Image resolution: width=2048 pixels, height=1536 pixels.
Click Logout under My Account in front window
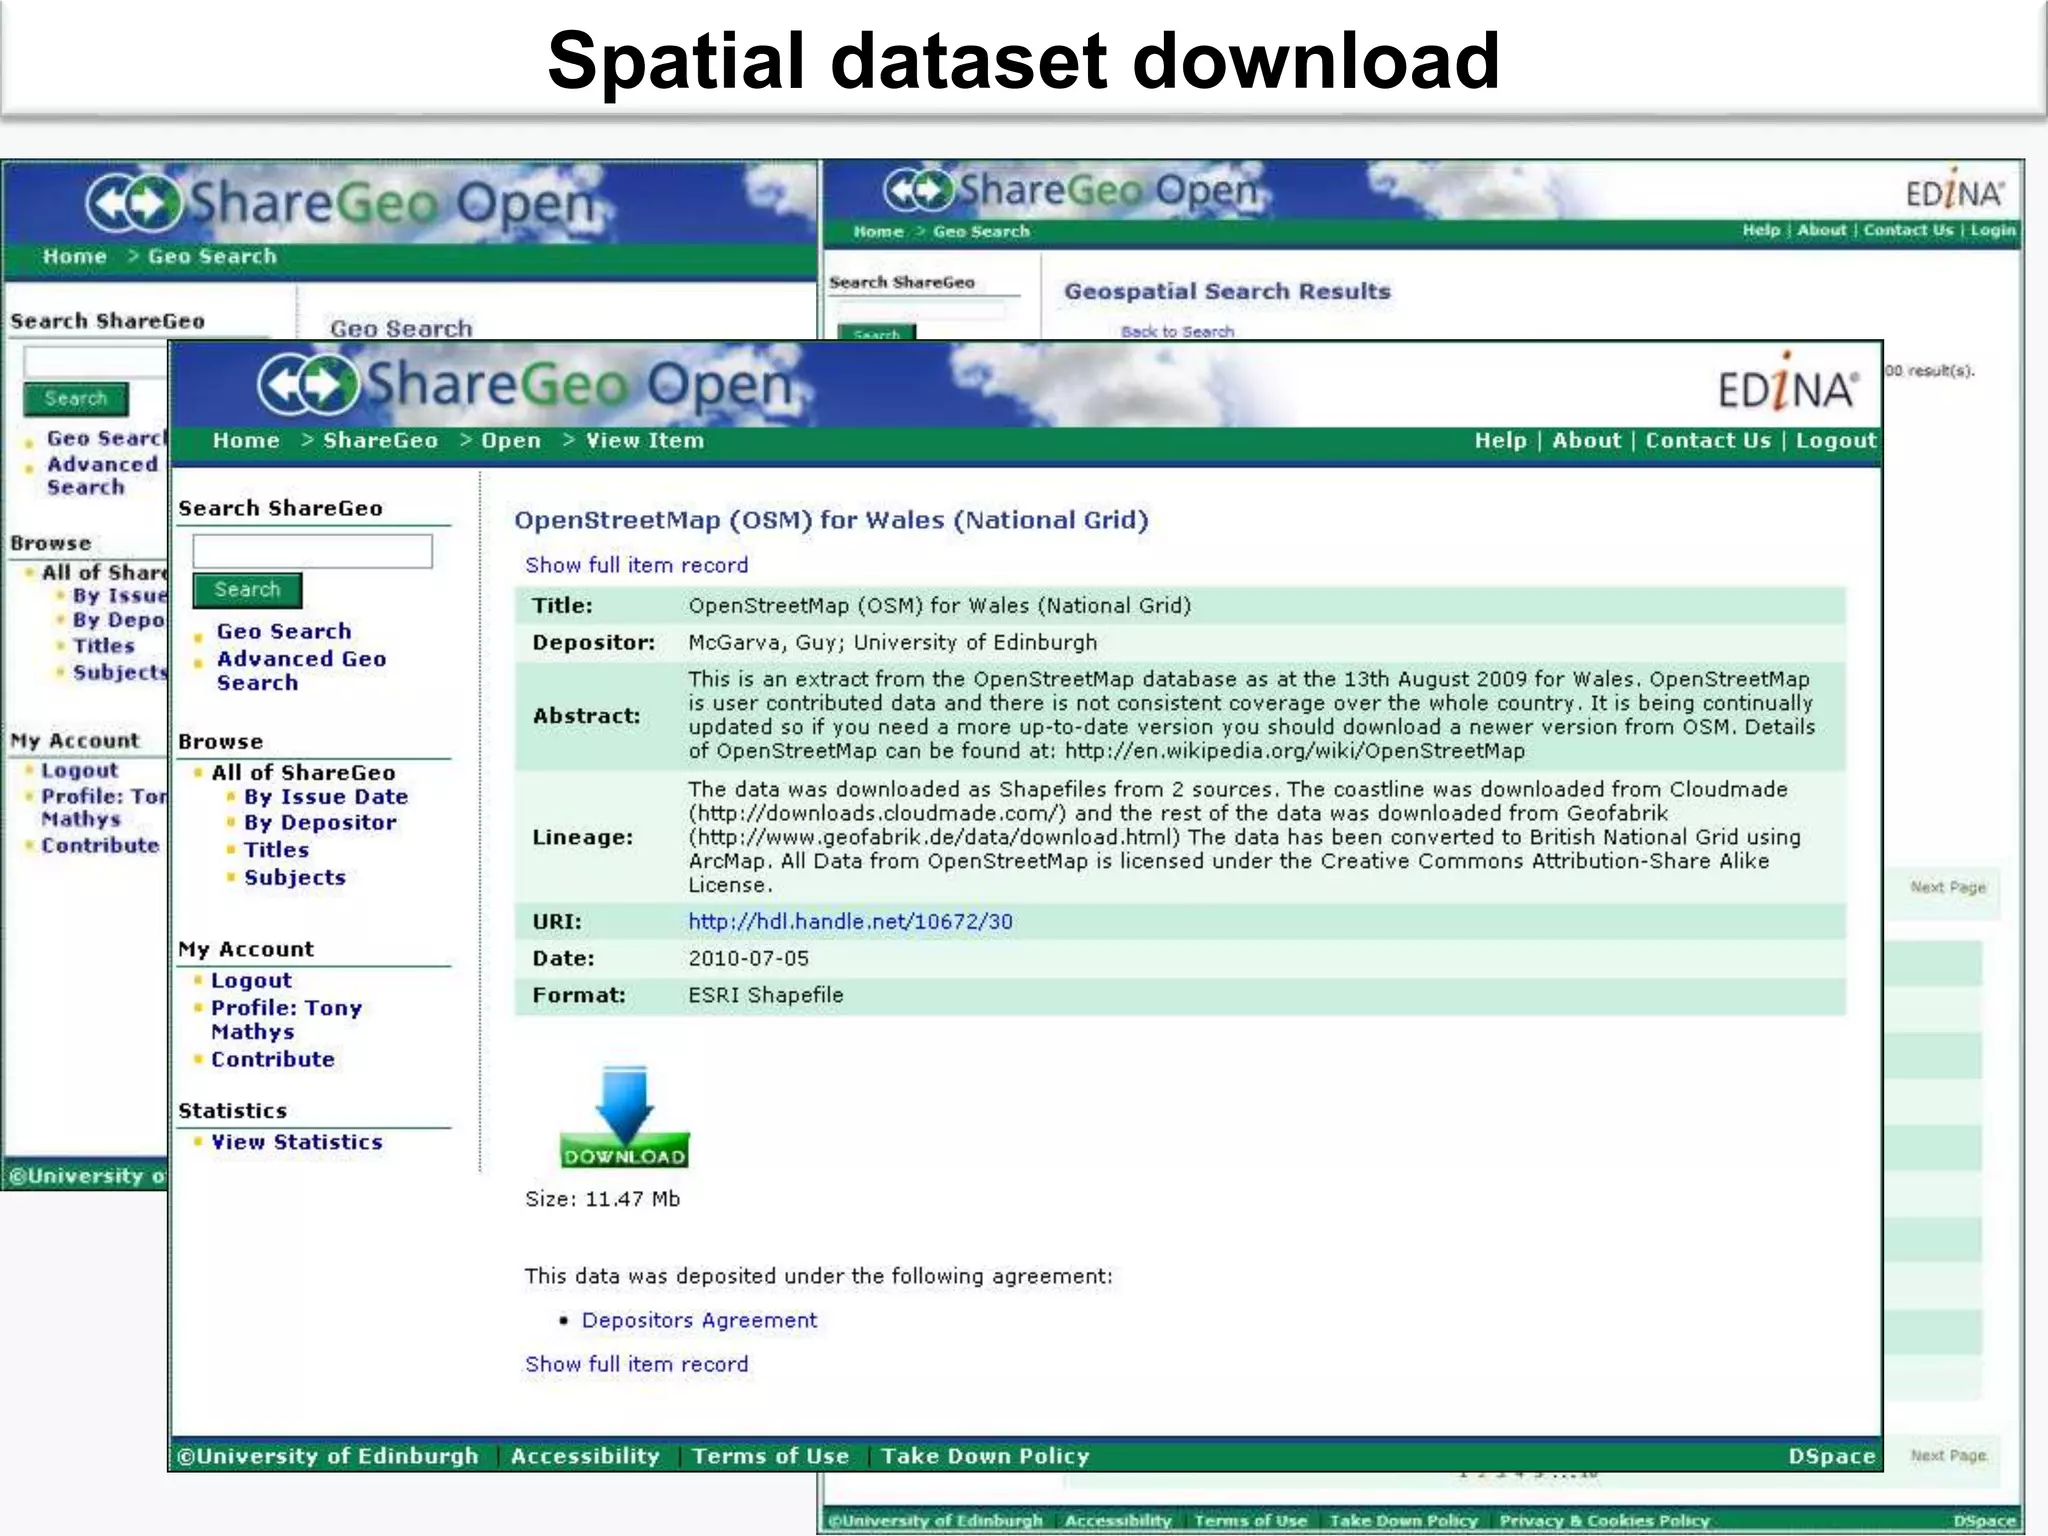click(251, 981)
